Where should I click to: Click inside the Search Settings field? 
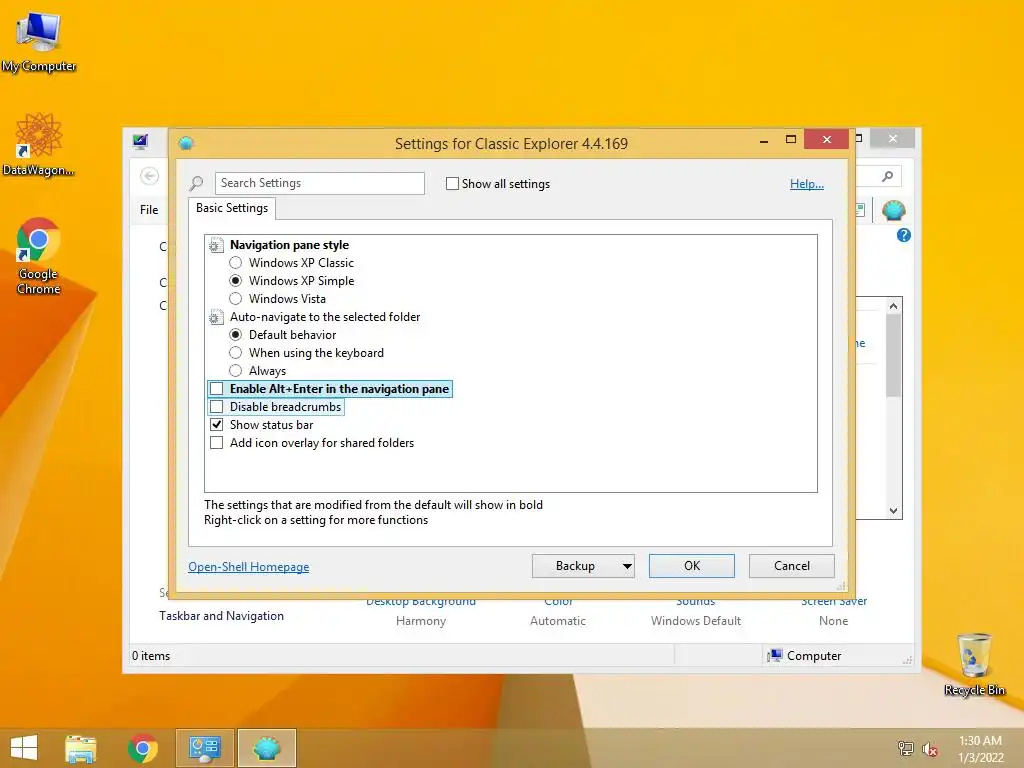(x=319, y=183)
